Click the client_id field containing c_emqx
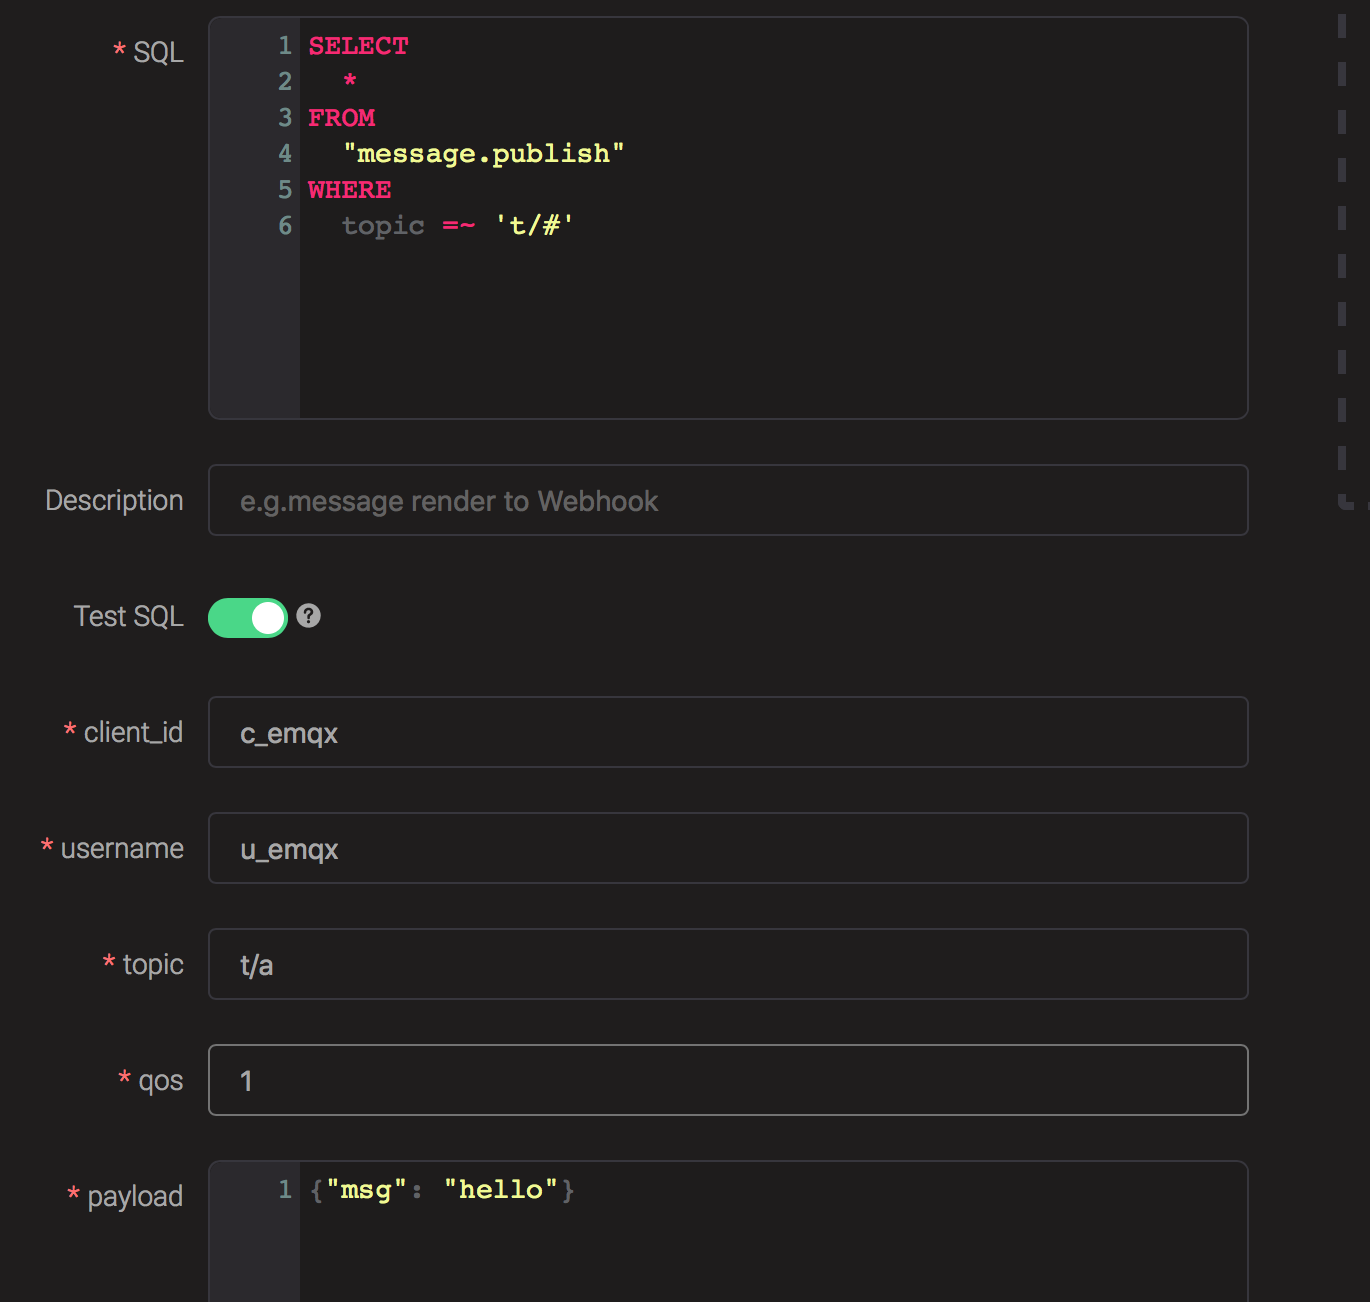 (x=728, y=732)
